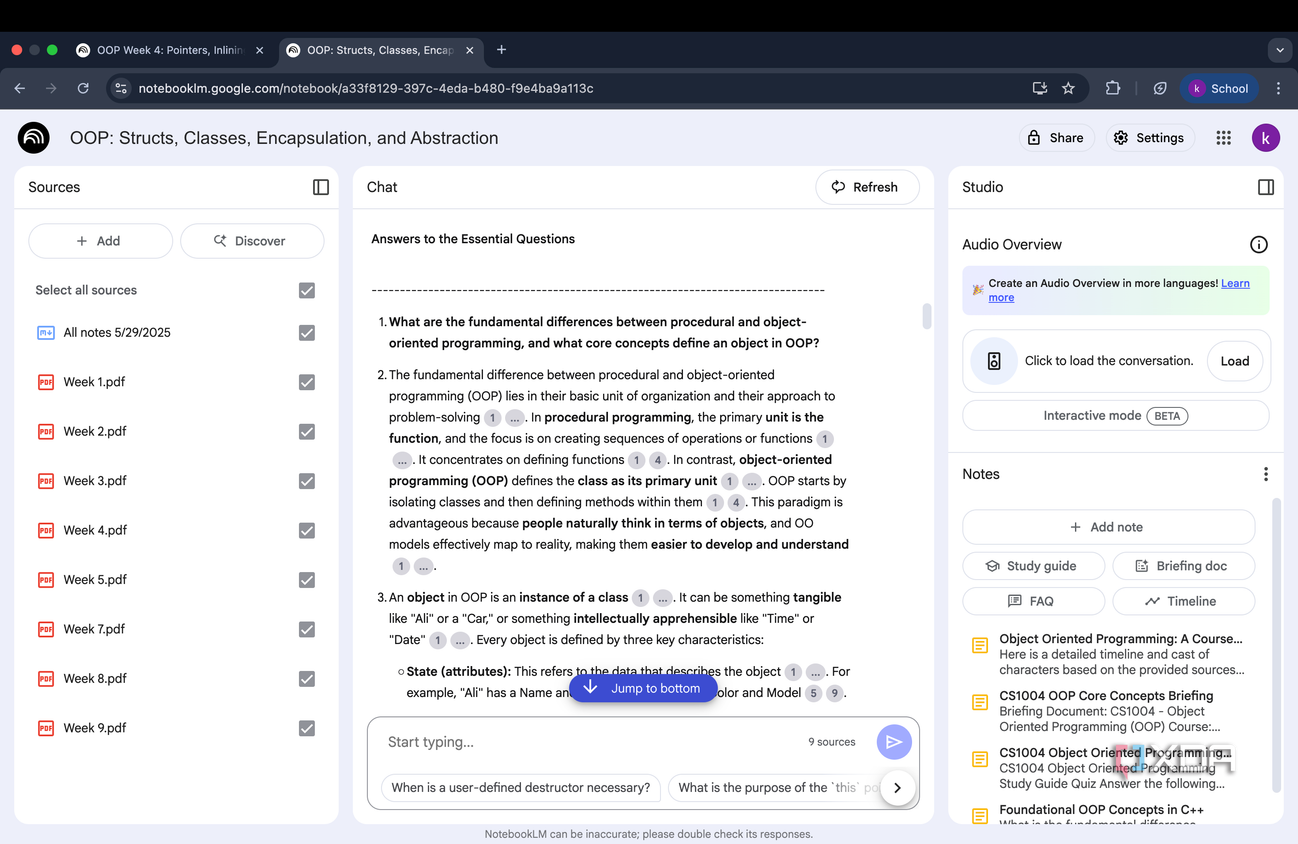
Task: Uncheck the Week 4.pdf source checkbox
Action: (x=307, y=531)
